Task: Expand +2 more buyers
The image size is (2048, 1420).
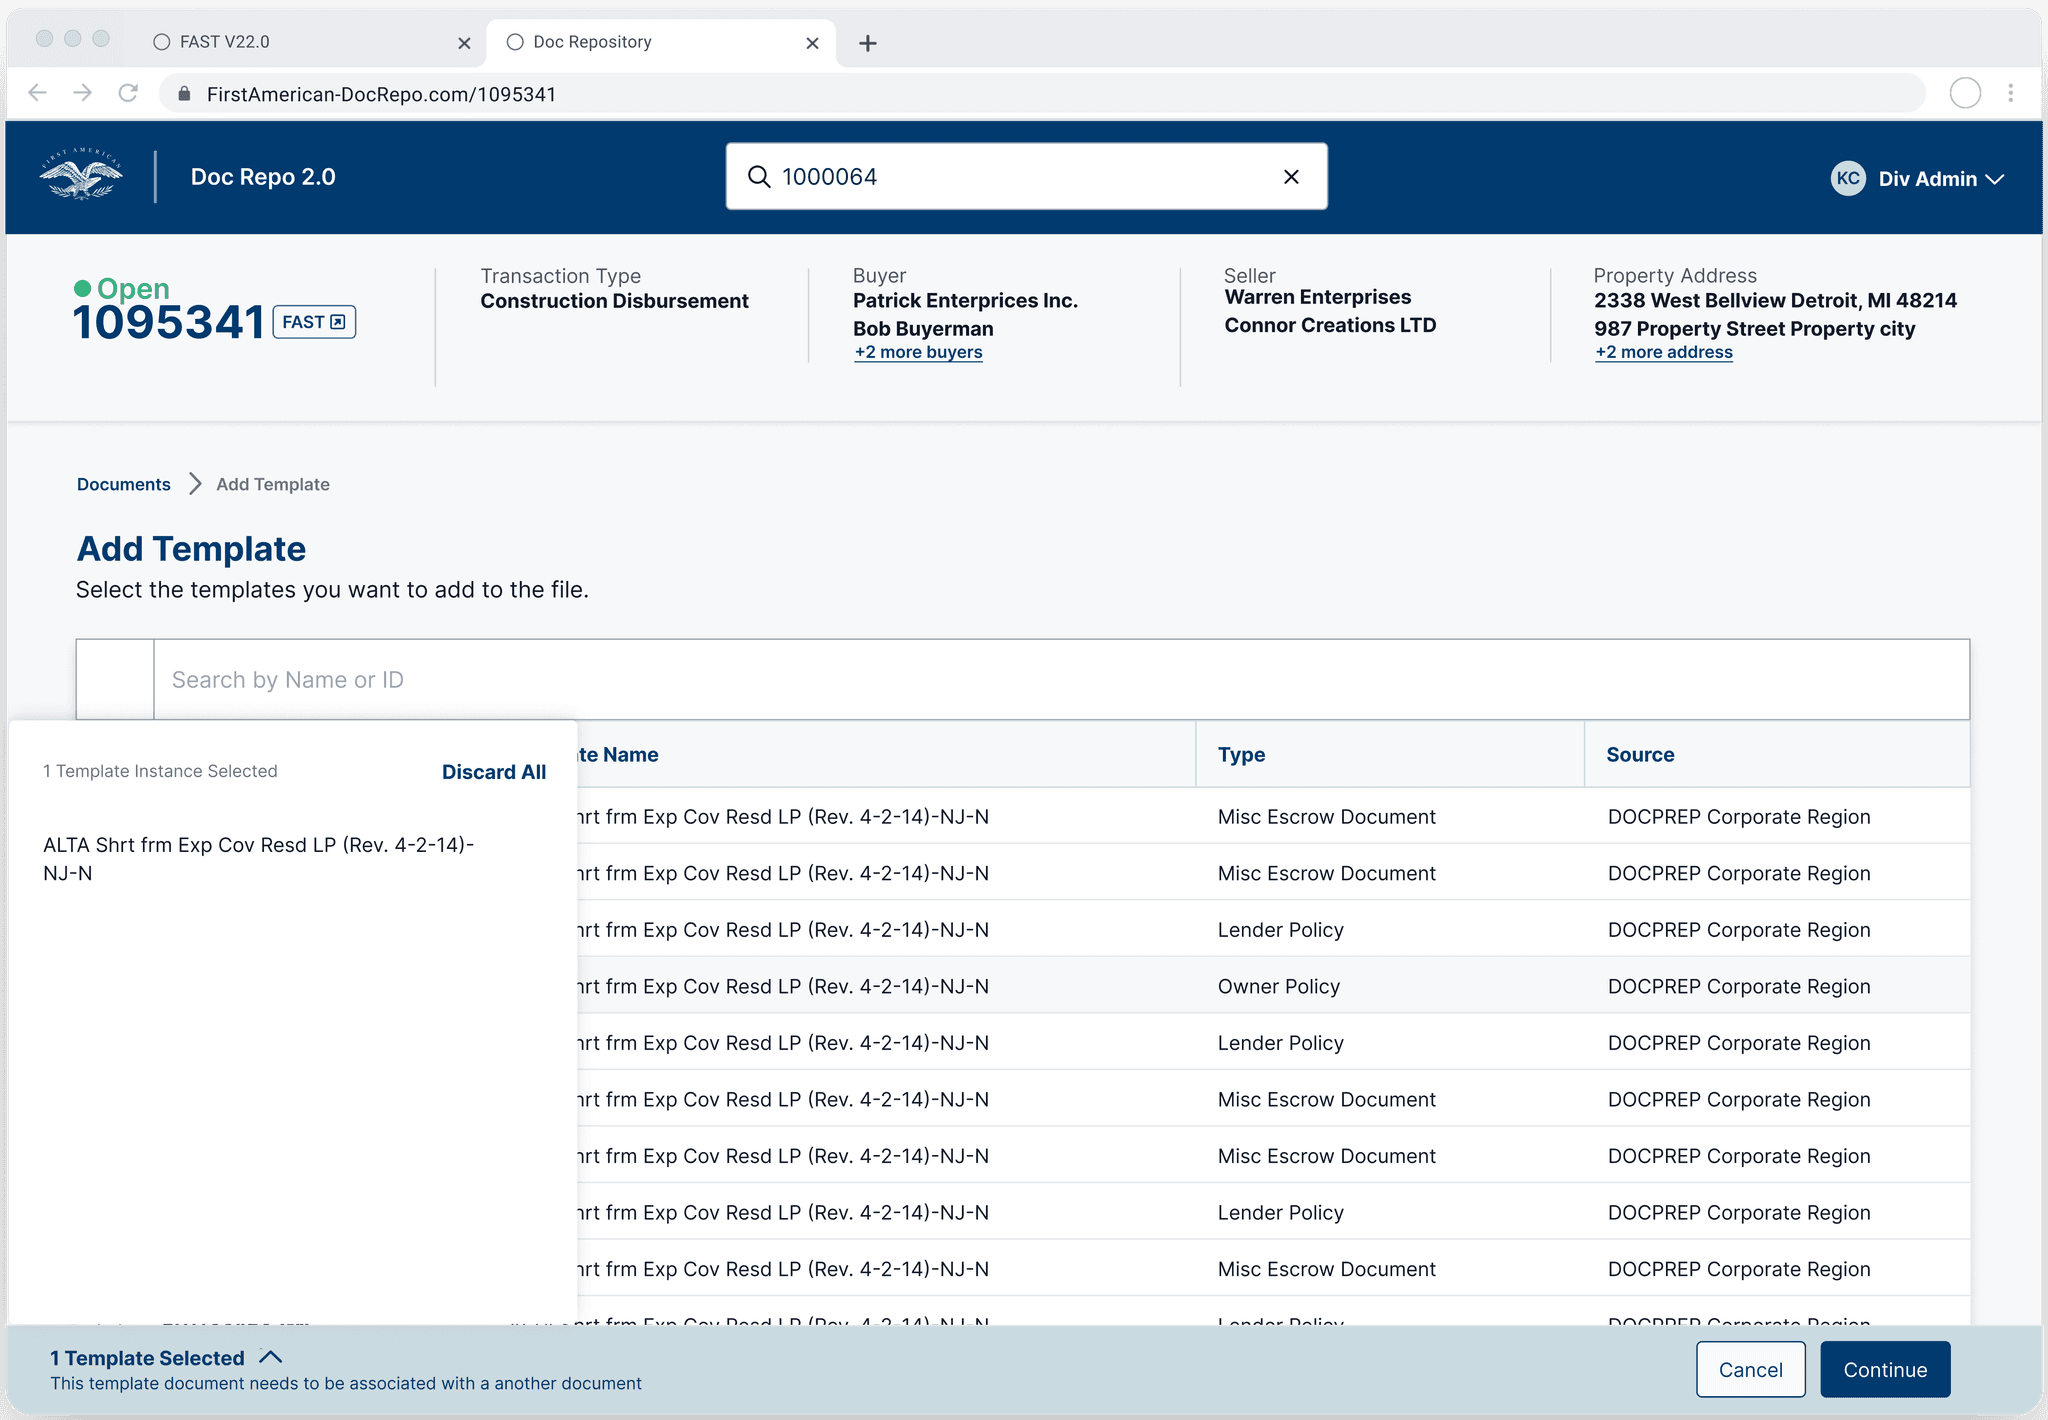Action: point(918,352)
